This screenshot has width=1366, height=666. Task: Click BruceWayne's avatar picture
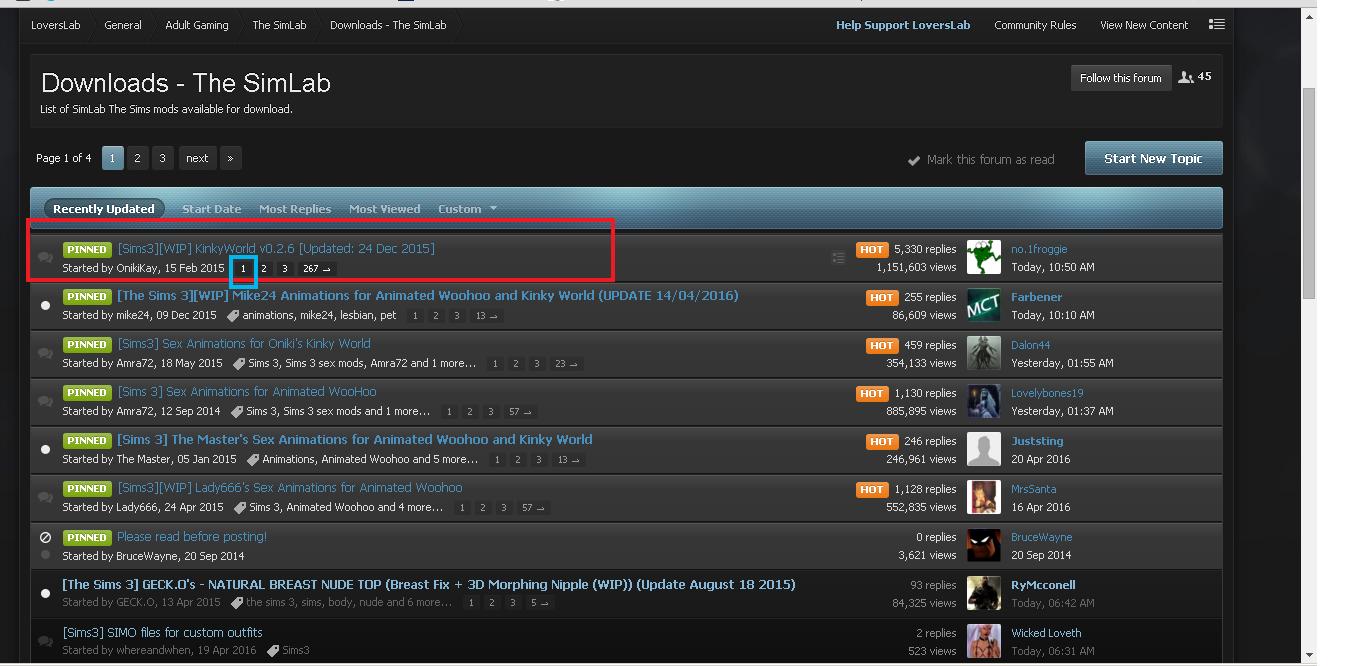(x=983, y=545)
